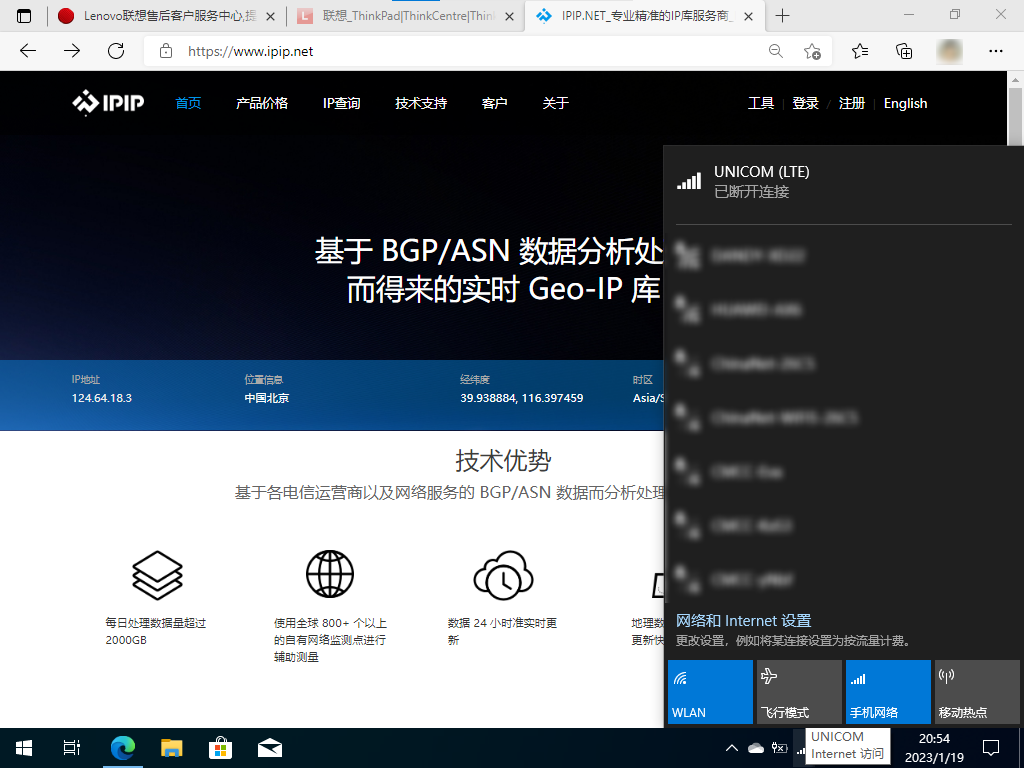Image resolution: width=1024 pixels, height=768 pixels.
Task: Click the IPIP logo
Action: click(x=108, y=103)
